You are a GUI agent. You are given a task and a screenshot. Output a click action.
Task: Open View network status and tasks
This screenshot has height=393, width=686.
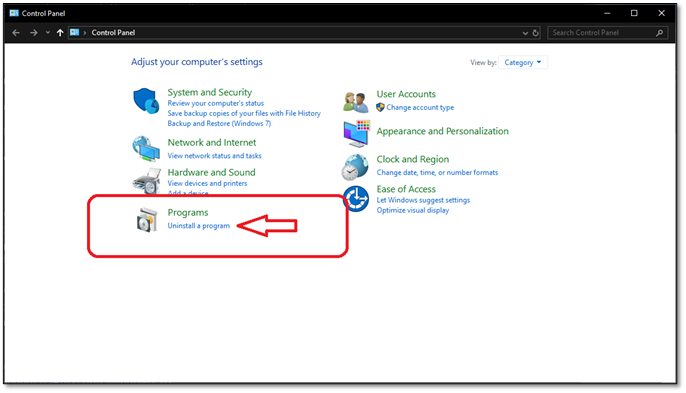214,156
